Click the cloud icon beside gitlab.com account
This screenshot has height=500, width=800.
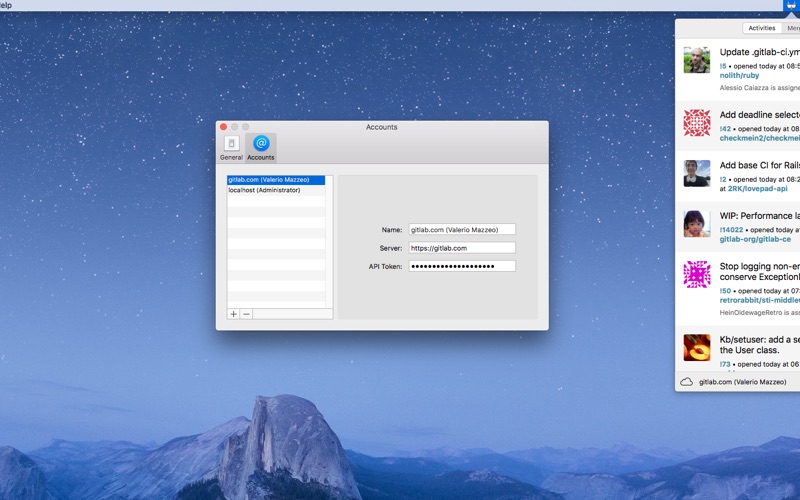coord(686,382)
